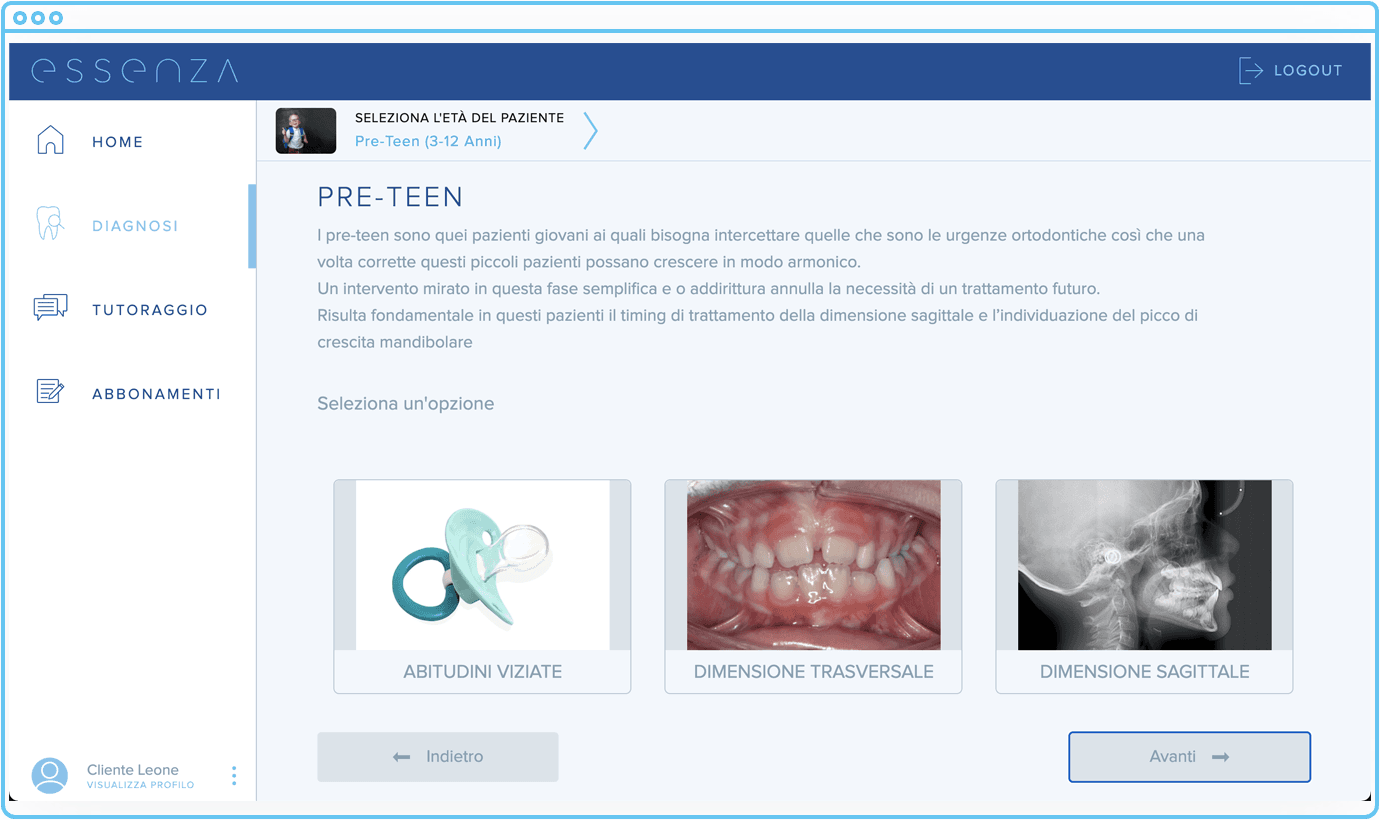This screenshot has height=820, width=1380.
Task: Click the Seleziona l'età del paziente label
Action: (x=459, y=118)
